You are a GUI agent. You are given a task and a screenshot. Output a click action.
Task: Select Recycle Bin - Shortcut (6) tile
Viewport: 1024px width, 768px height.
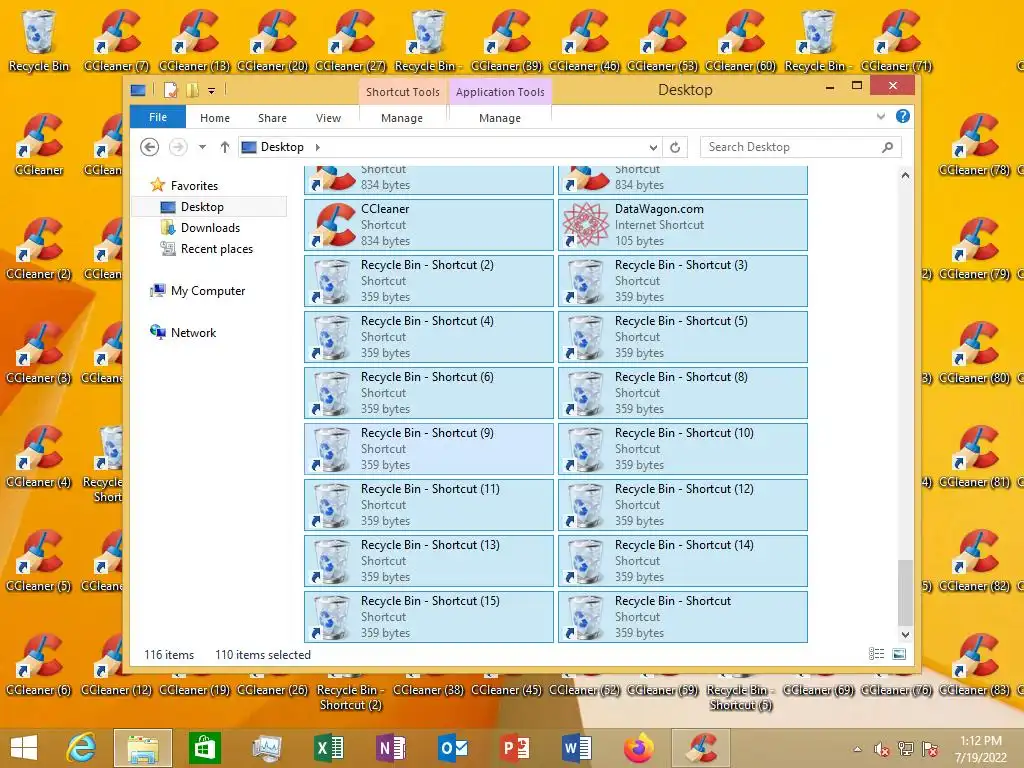(429, 393)
